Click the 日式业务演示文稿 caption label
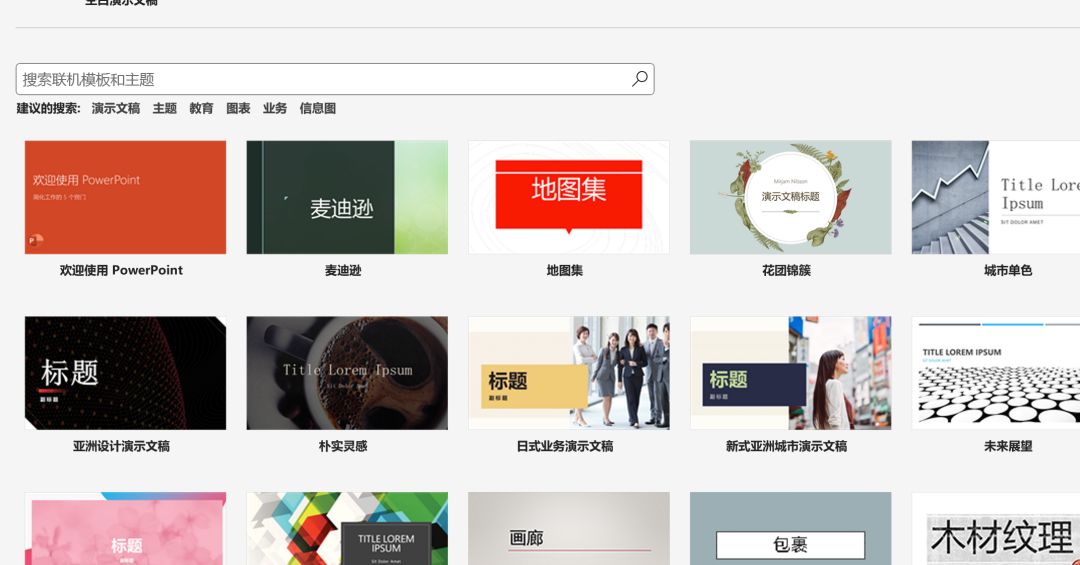Screen dimensions: 1080x565 [x=565, y=446]
